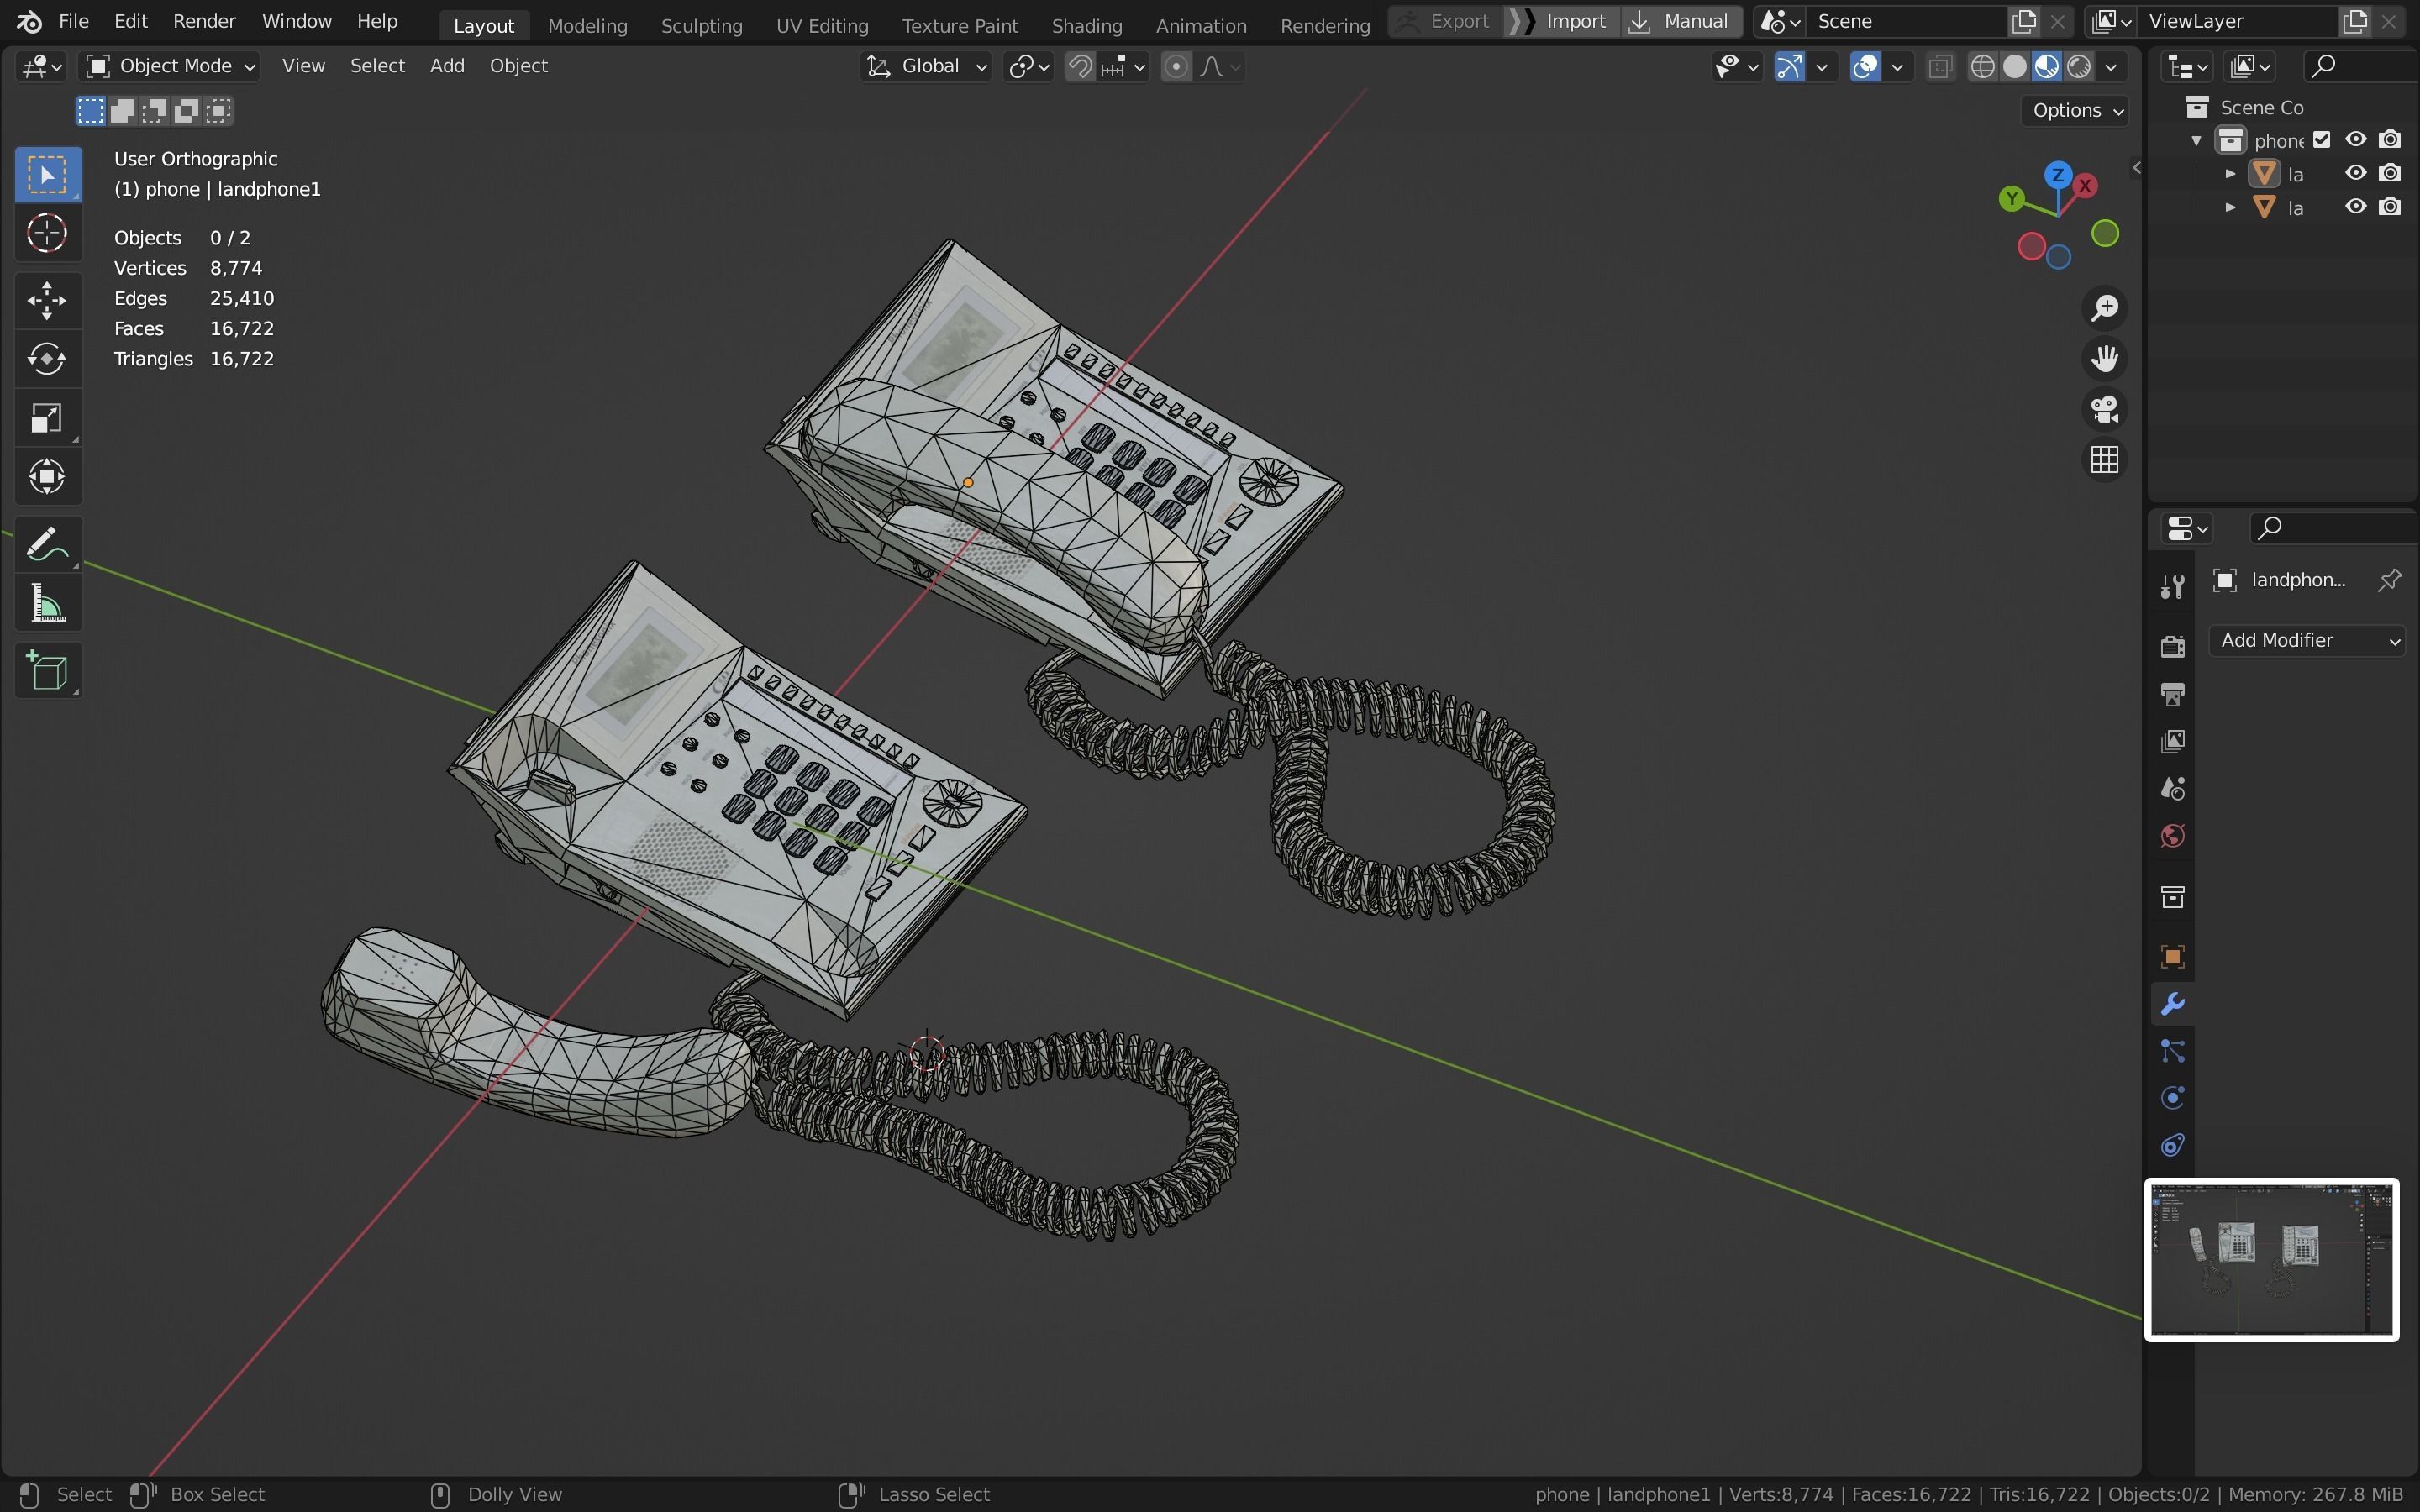The image size is (2420, 1512).
Task: Hide the phone collection in viewport
Action: coord(2356,140)
